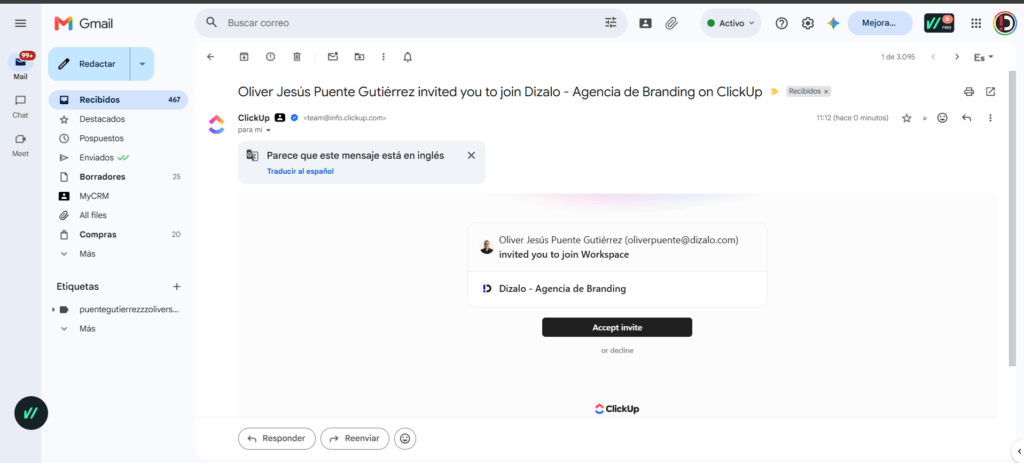Click the contacts card icon near search
The height and width of the screenshot is (463, 1024).
(x=645, y=24)
